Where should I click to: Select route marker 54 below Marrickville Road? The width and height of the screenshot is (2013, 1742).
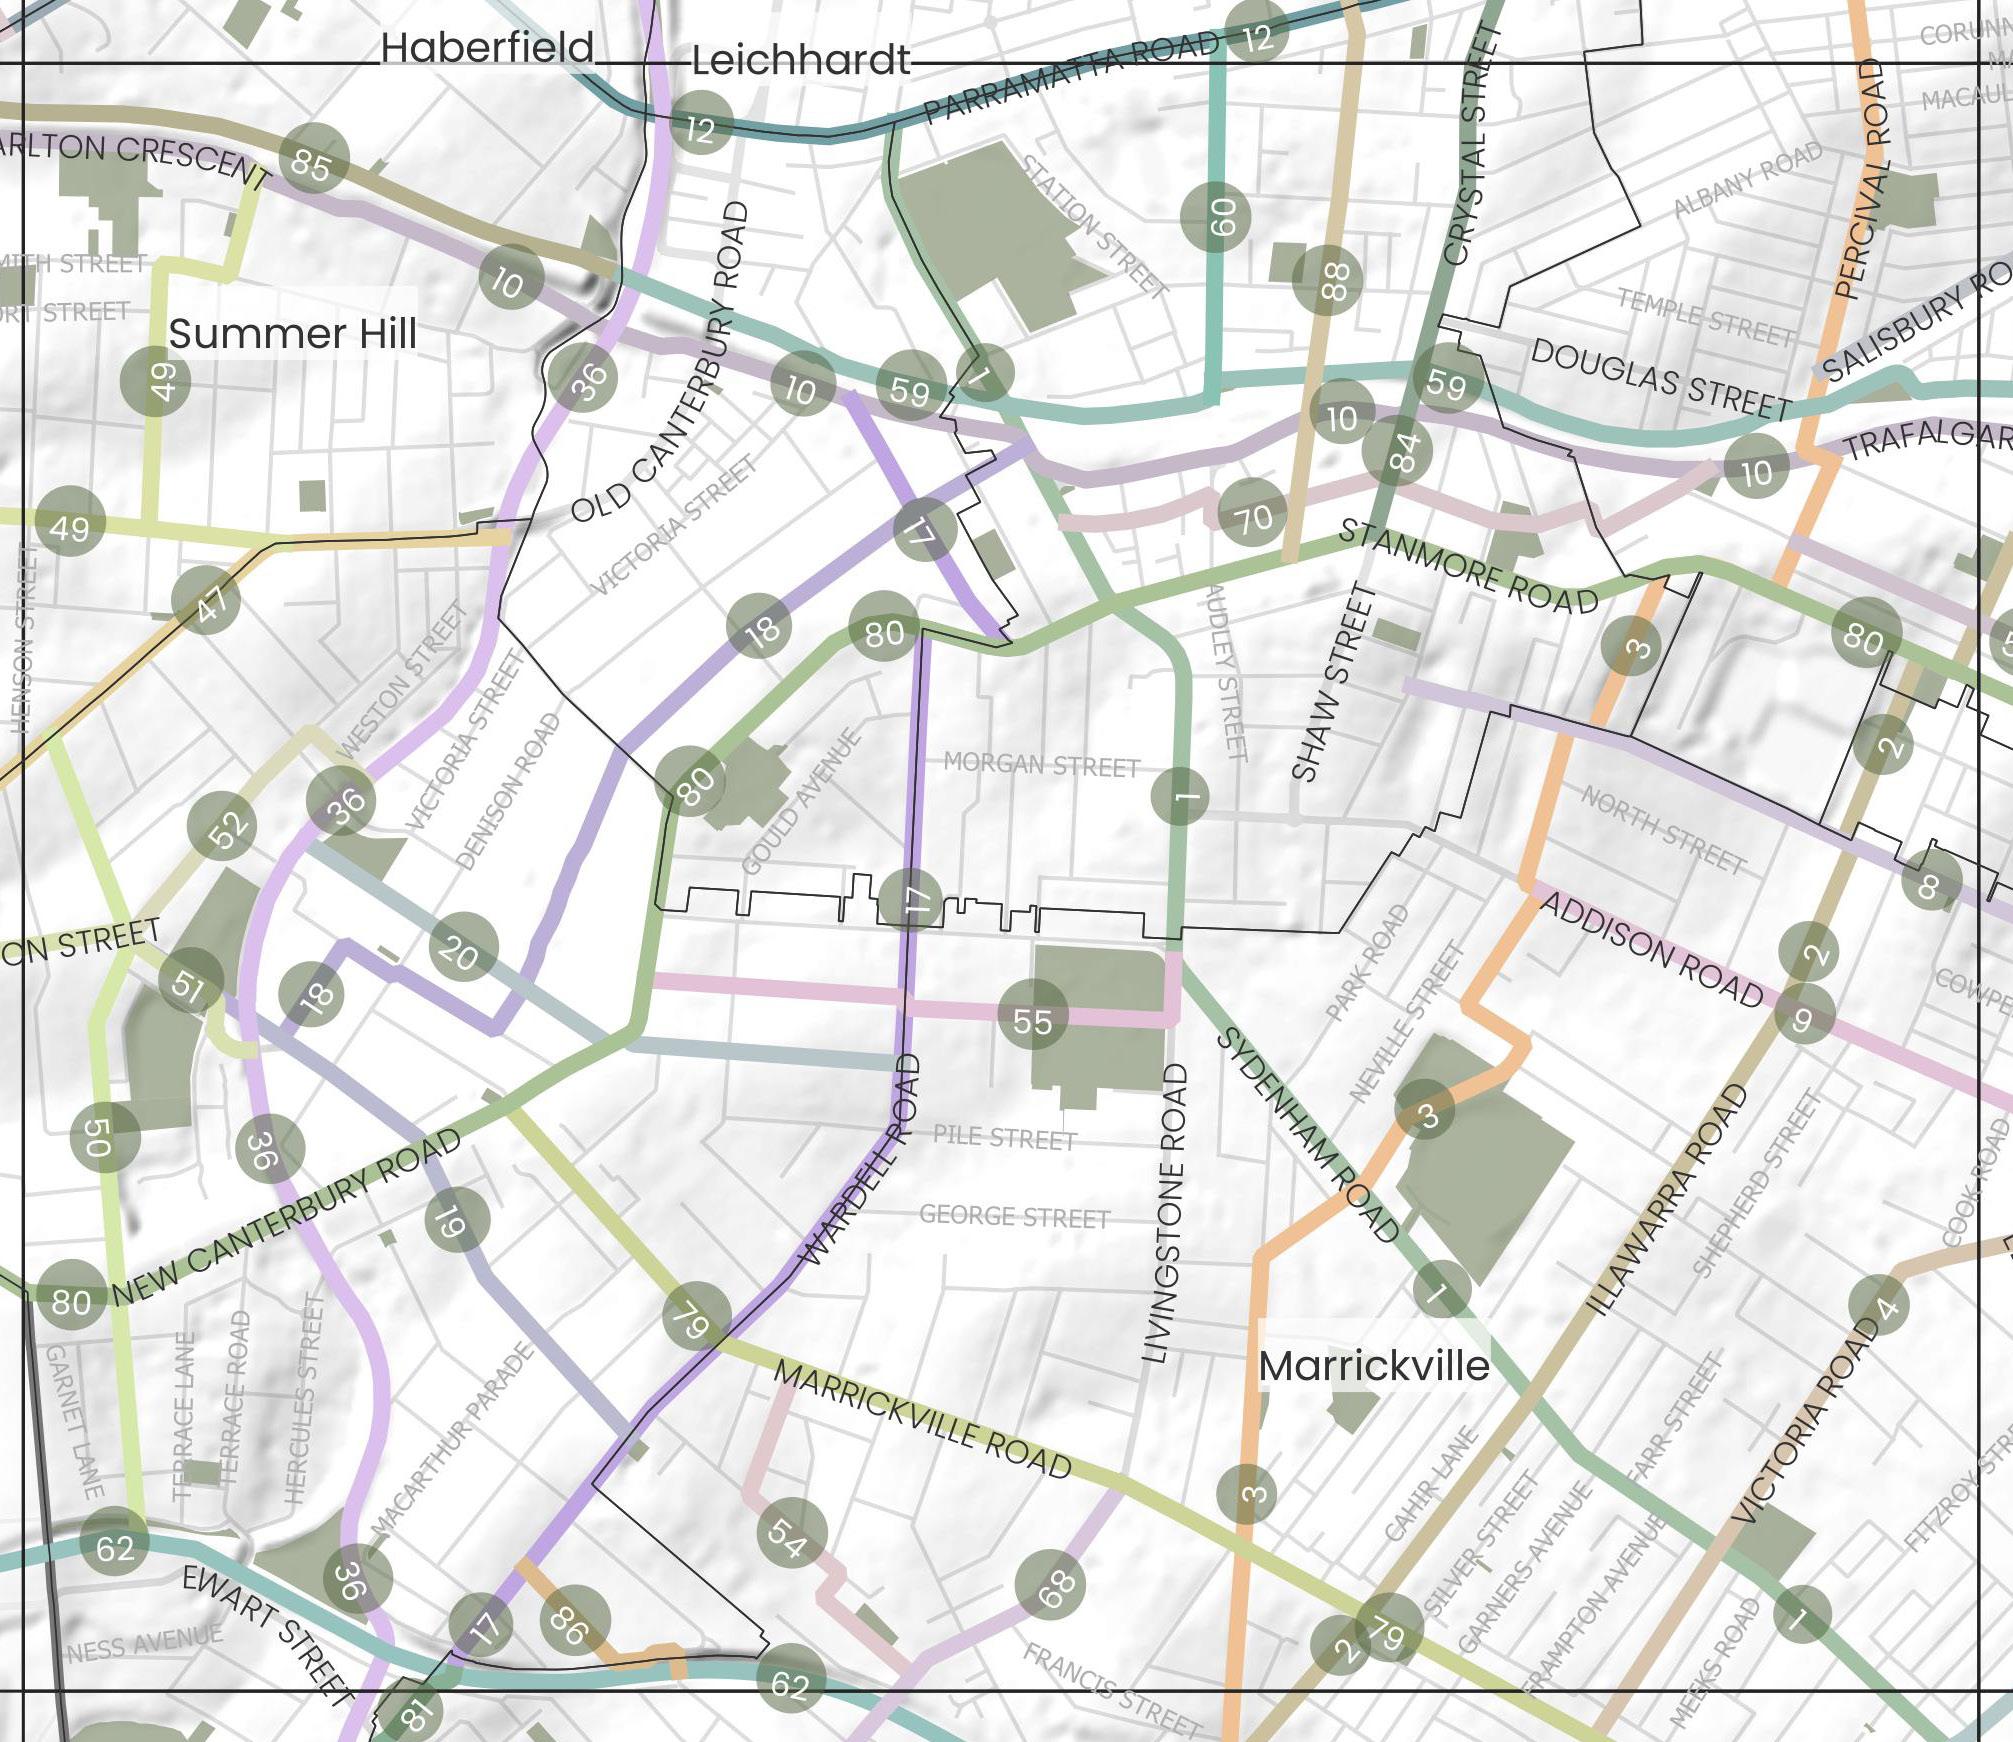(793, 1531)
